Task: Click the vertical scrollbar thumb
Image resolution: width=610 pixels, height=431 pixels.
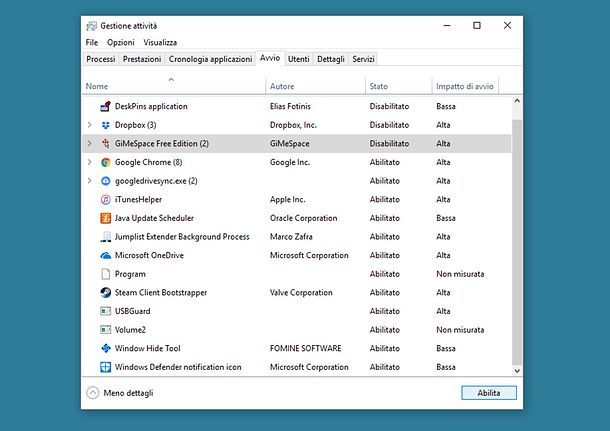Action: (517, 242)
